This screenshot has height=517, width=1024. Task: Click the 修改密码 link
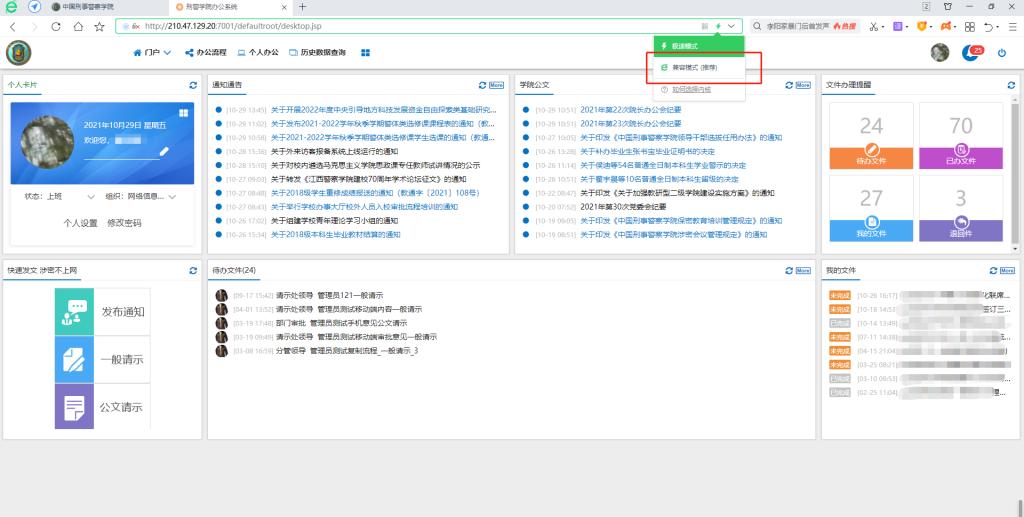click(124, 223)
